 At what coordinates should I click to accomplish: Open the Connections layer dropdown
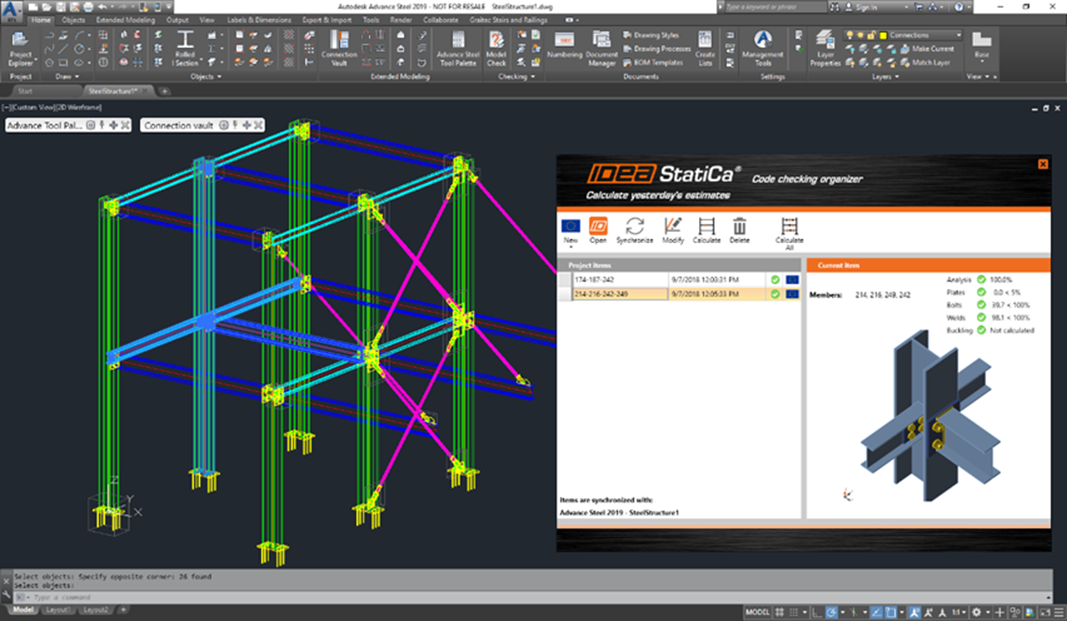click(x=959, y=35)
